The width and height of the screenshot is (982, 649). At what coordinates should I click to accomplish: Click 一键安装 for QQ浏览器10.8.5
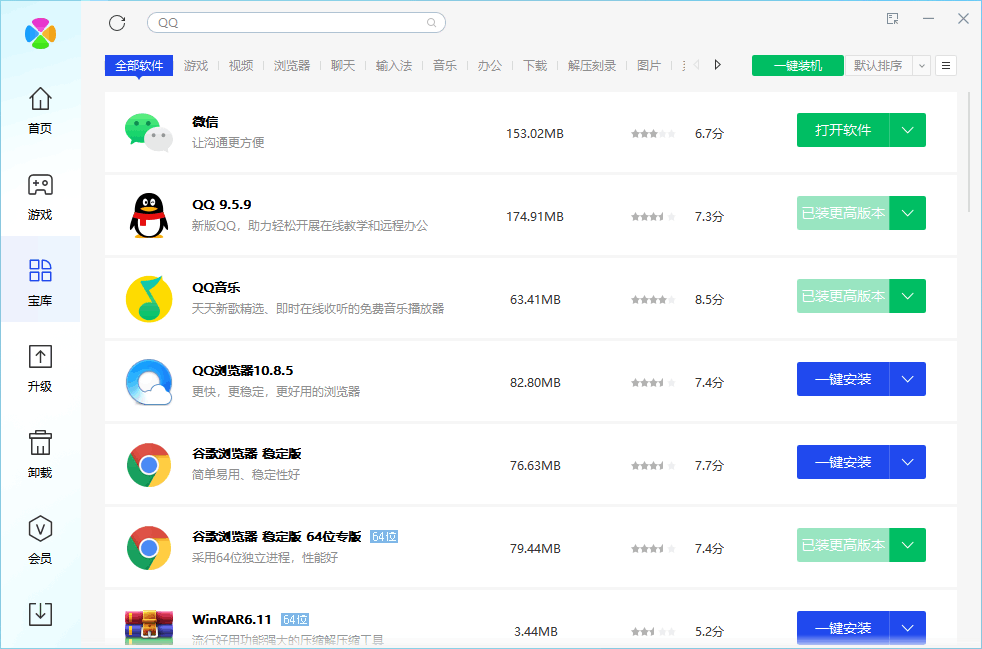point(843,379)
